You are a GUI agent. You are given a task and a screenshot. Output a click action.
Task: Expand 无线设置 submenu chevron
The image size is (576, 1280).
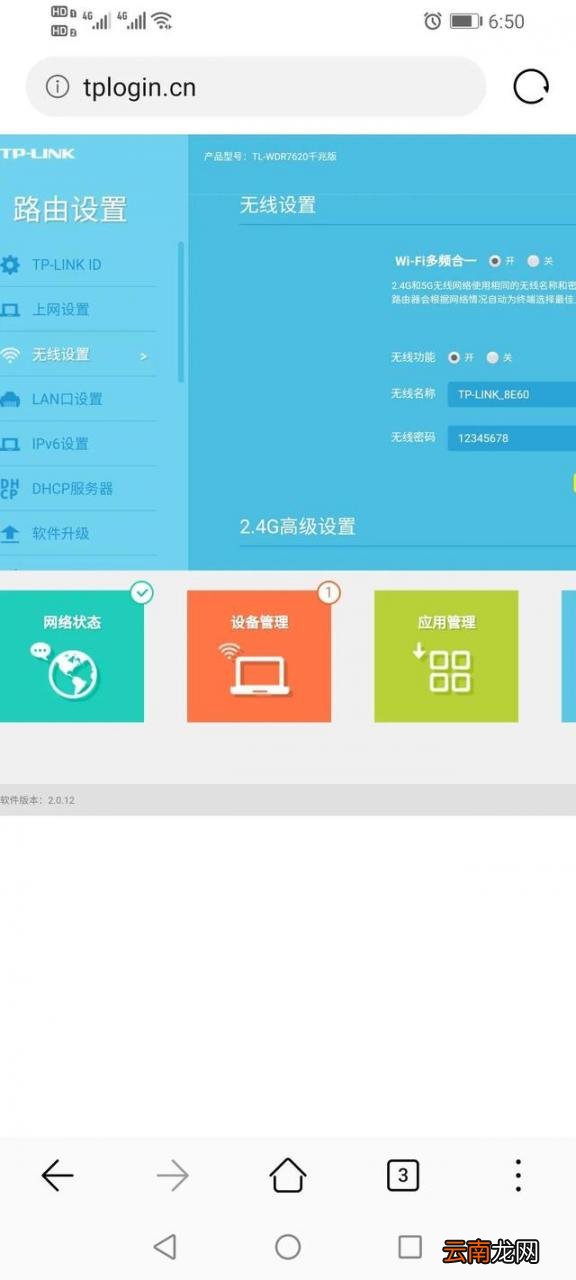[x=144, y=355]
